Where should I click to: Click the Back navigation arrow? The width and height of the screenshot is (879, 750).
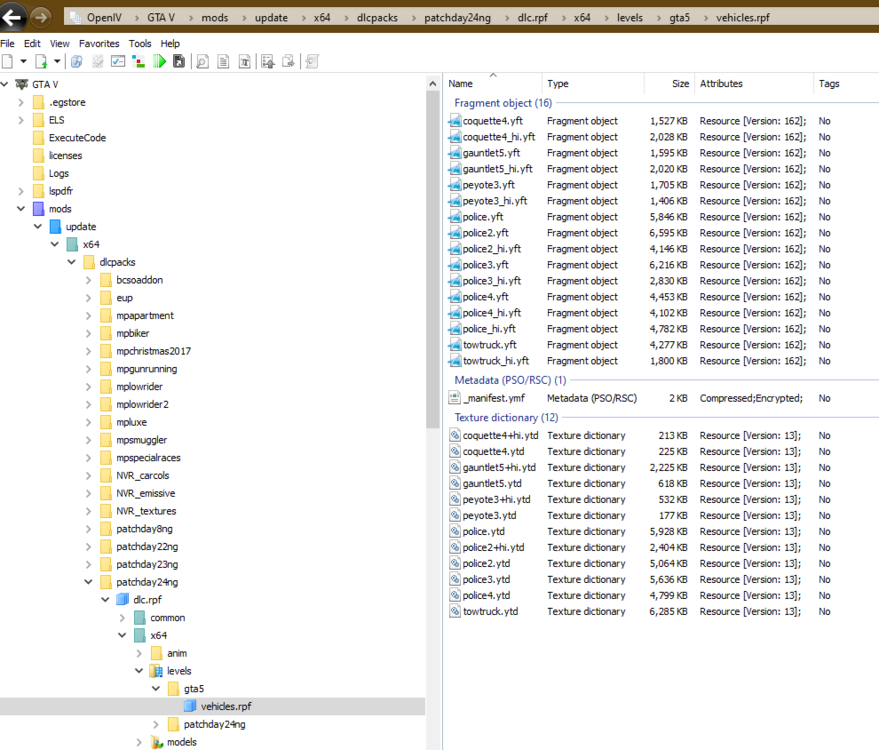(12, 17)
